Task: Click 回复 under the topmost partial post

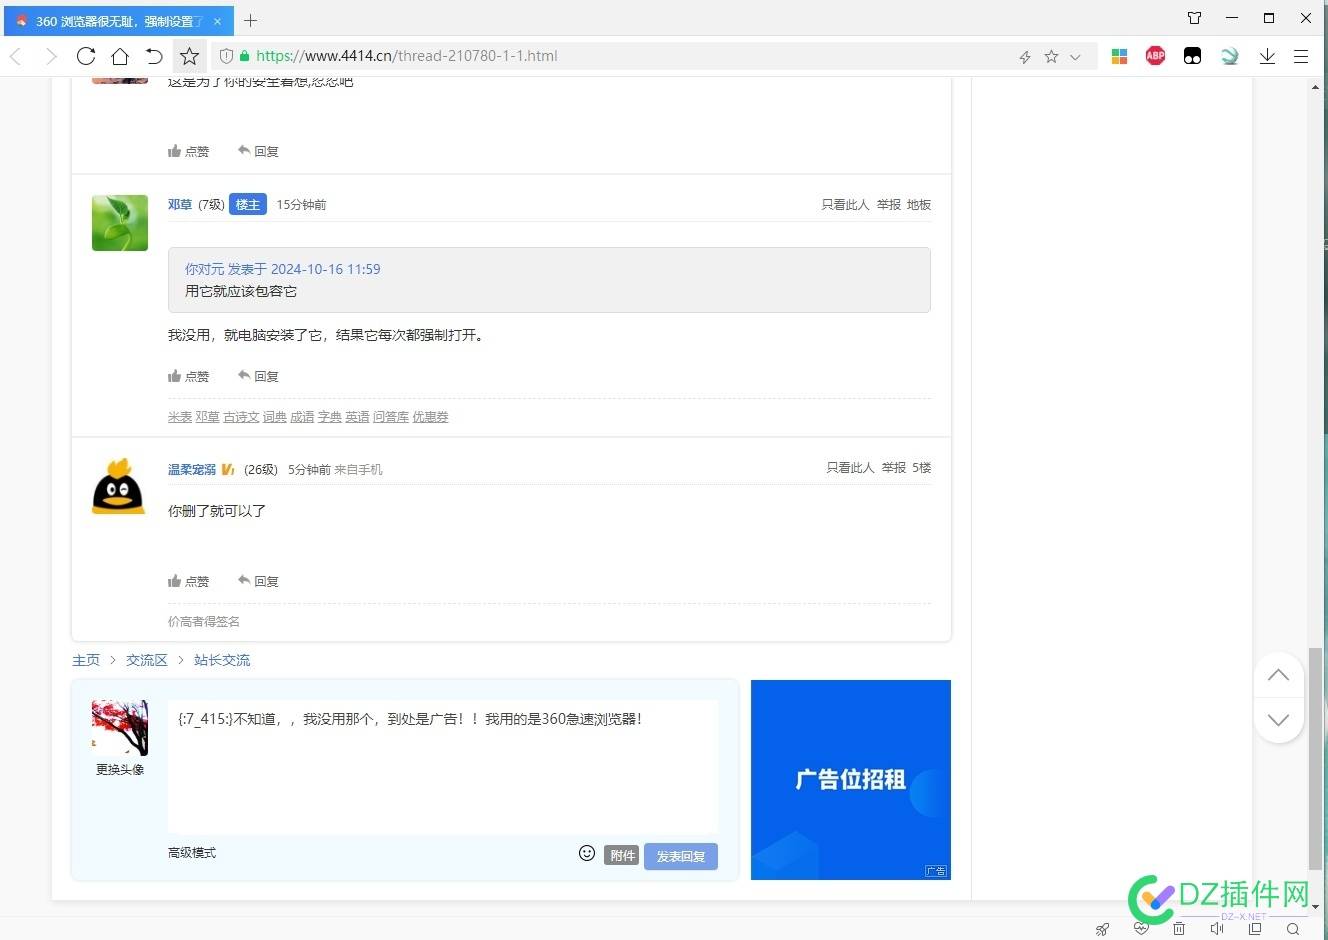Action: (258, 151)
